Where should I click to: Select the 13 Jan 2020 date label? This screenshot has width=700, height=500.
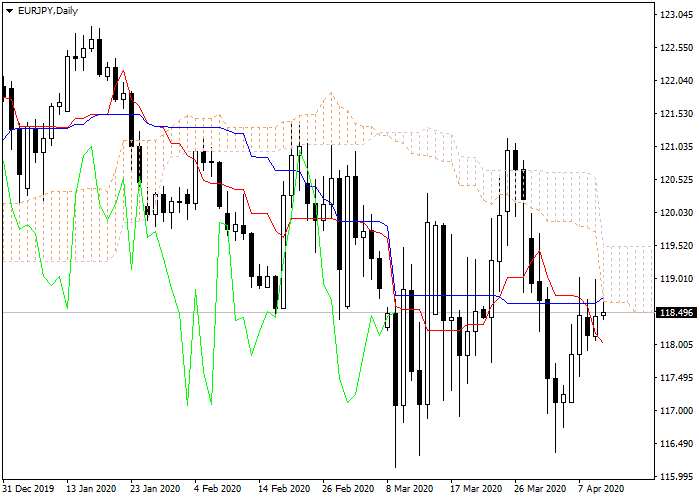[91, 489]
